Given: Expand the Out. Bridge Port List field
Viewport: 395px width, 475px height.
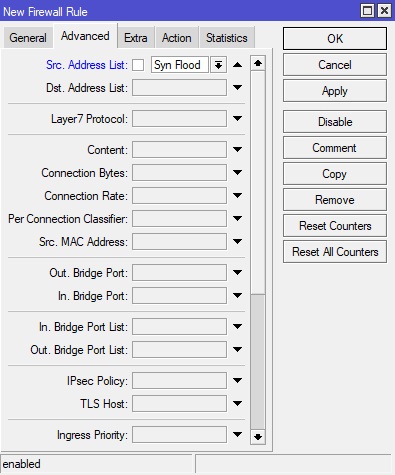Looking at the screenshot, I should pyautogui.click(x=237, y=349).
